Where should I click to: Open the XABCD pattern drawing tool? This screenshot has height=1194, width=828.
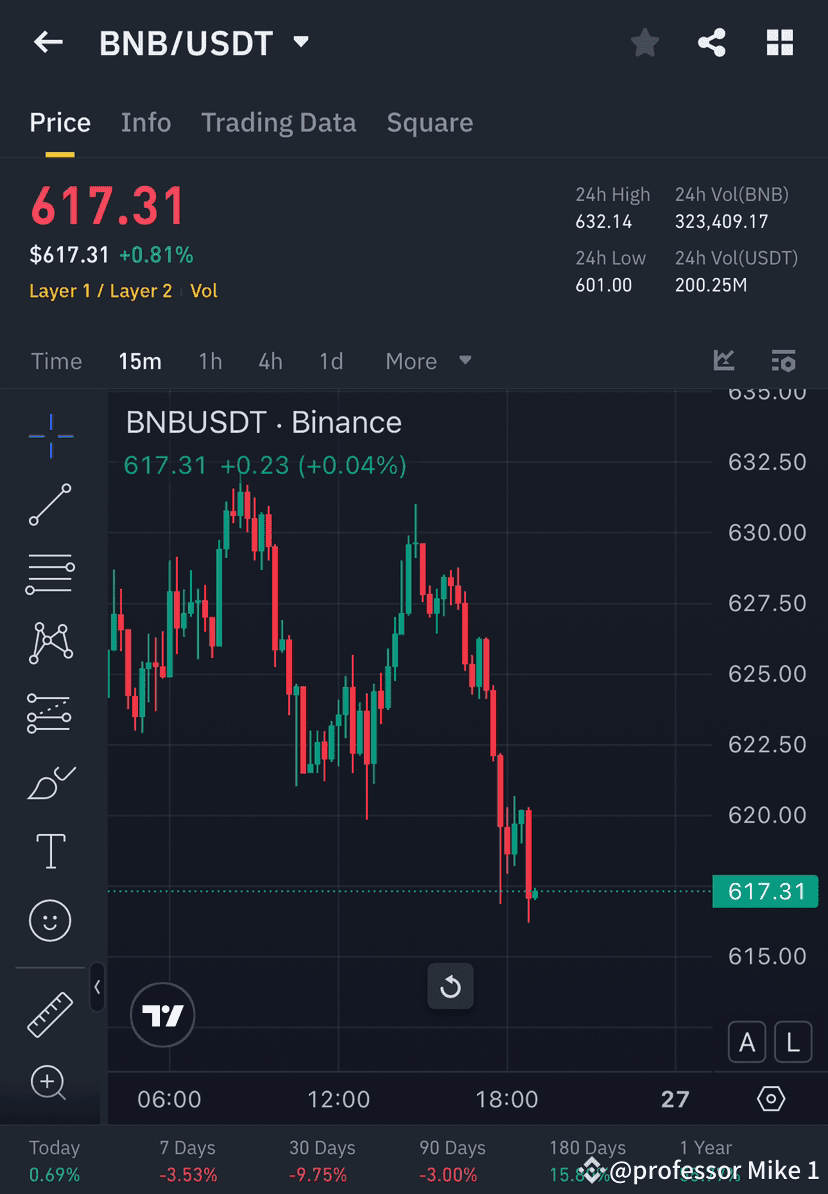click(x=50, y=643)
